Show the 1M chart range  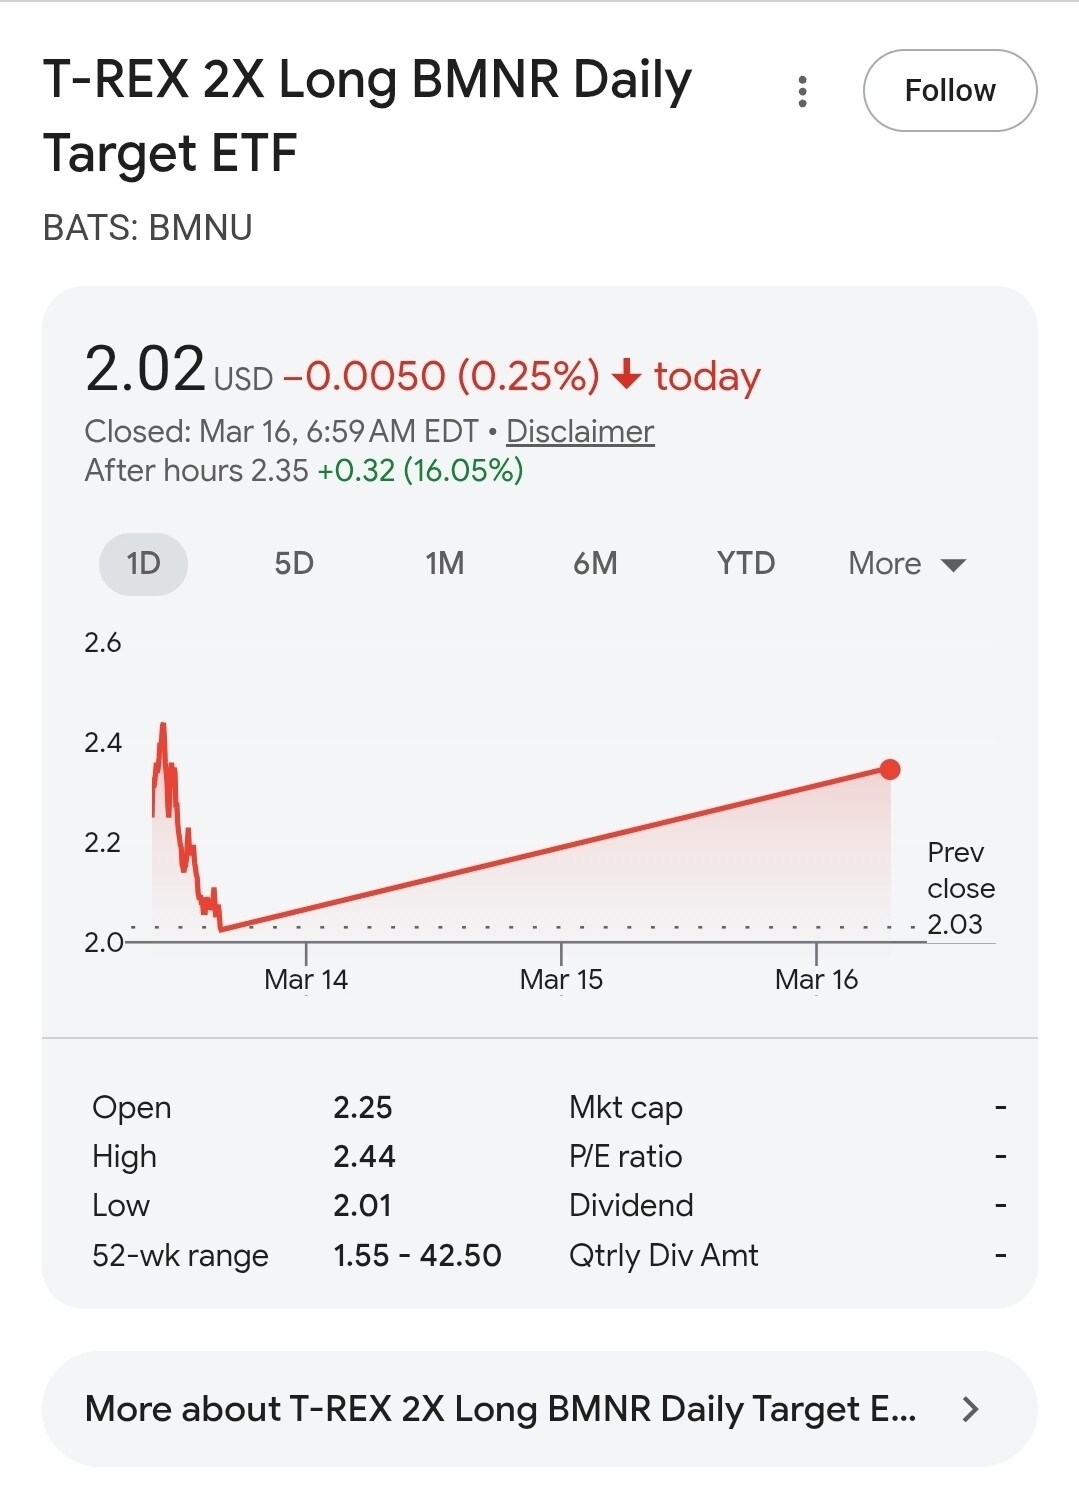point(445,564)
